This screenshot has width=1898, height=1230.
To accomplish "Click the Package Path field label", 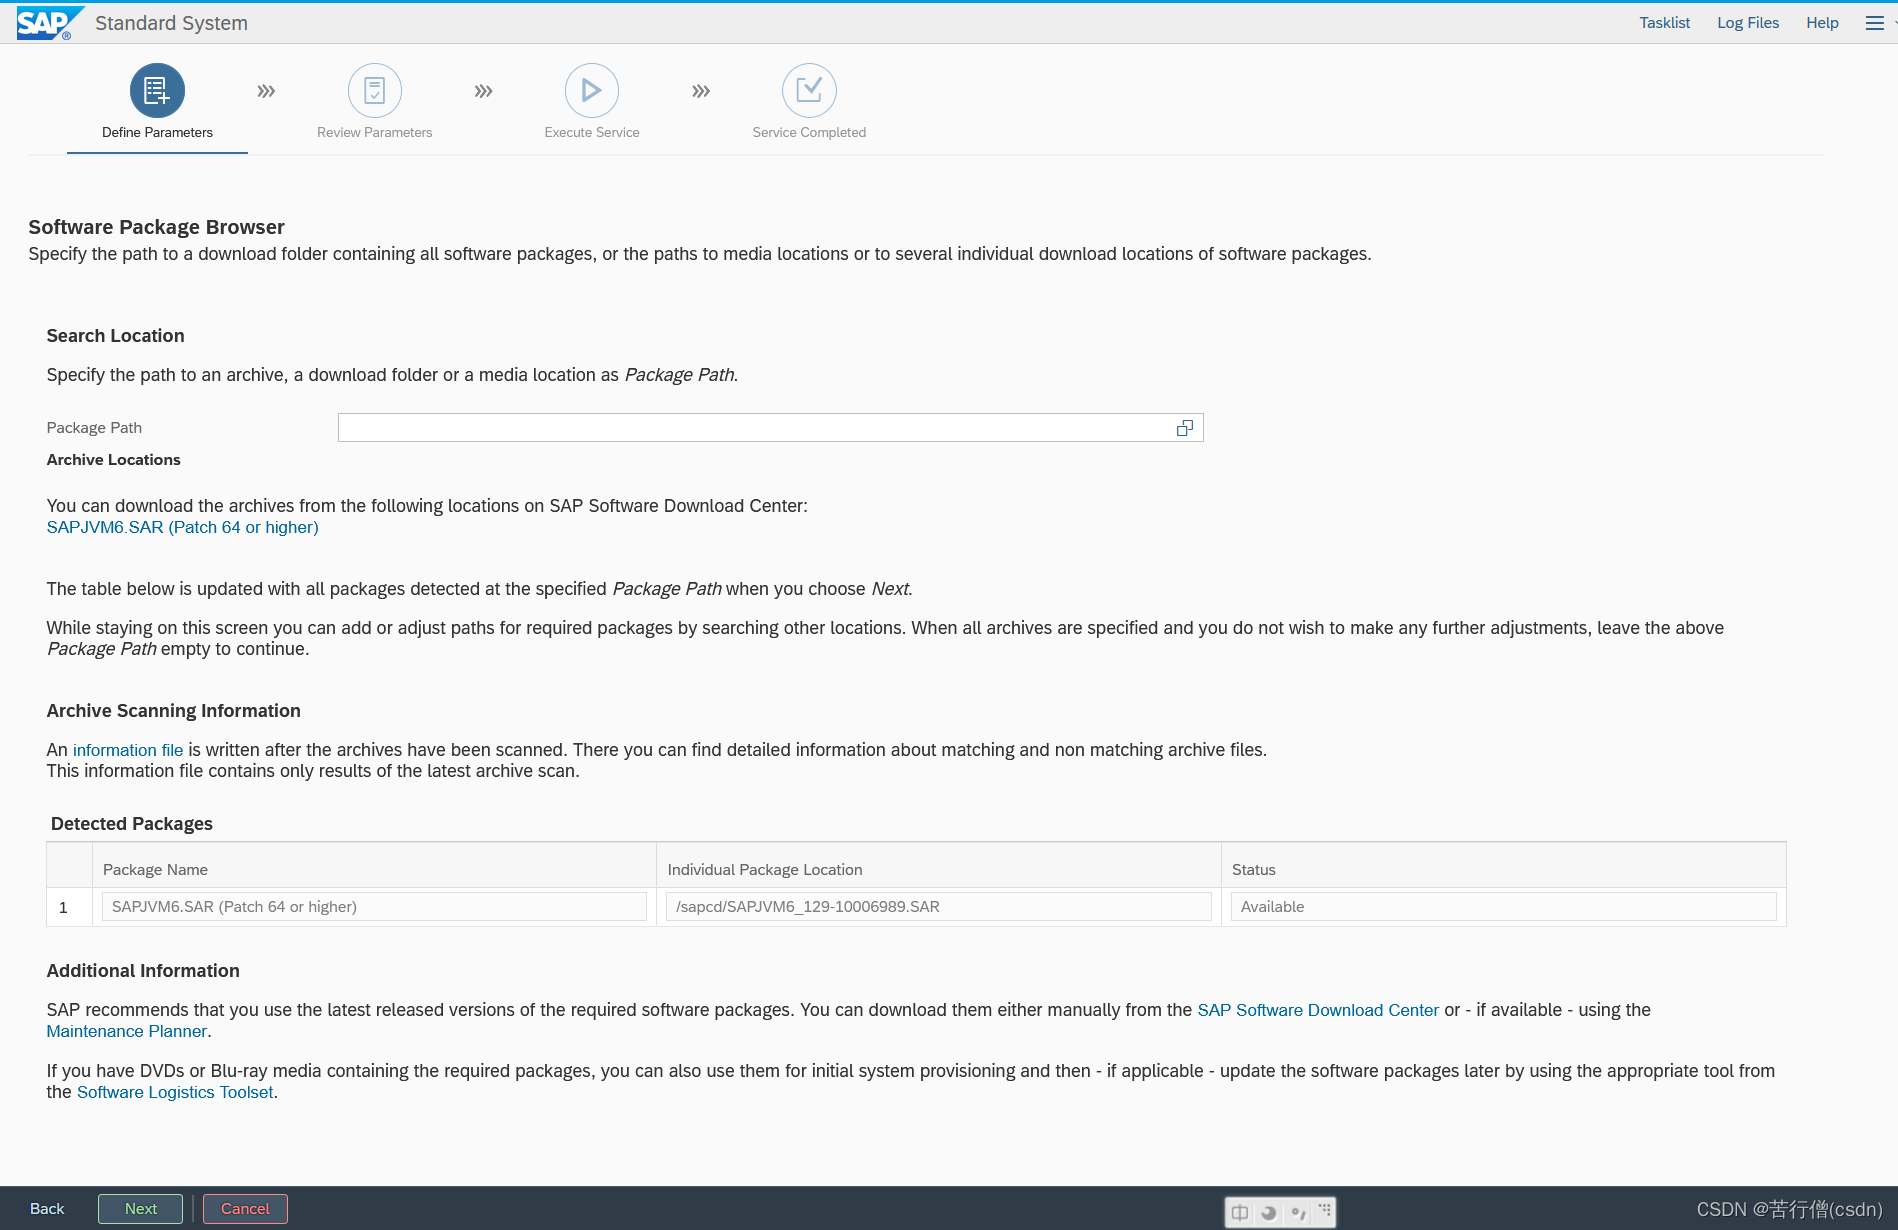I will pos(94,428).
